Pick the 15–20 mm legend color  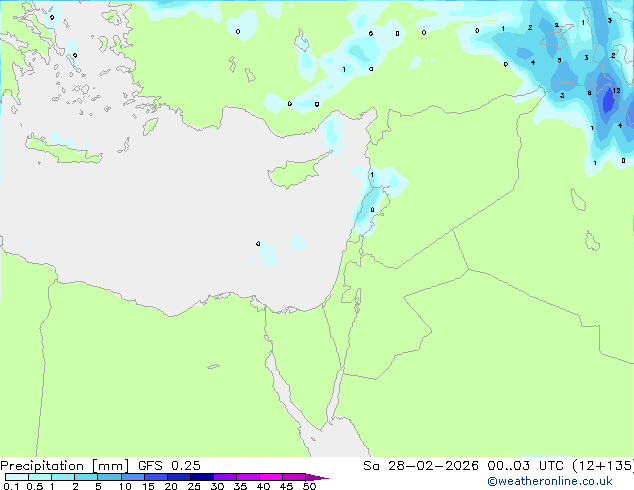click(x=155, y=477)
